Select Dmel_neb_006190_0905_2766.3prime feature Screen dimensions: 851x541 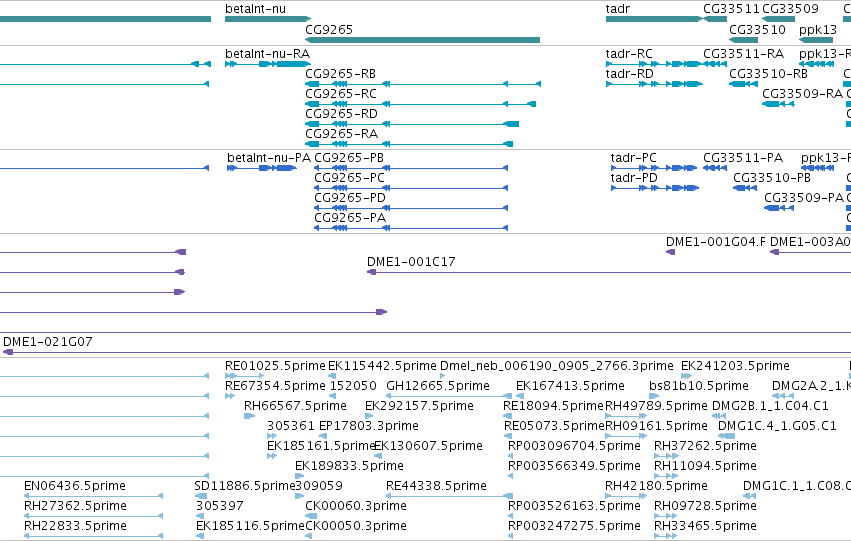point(443,376)
